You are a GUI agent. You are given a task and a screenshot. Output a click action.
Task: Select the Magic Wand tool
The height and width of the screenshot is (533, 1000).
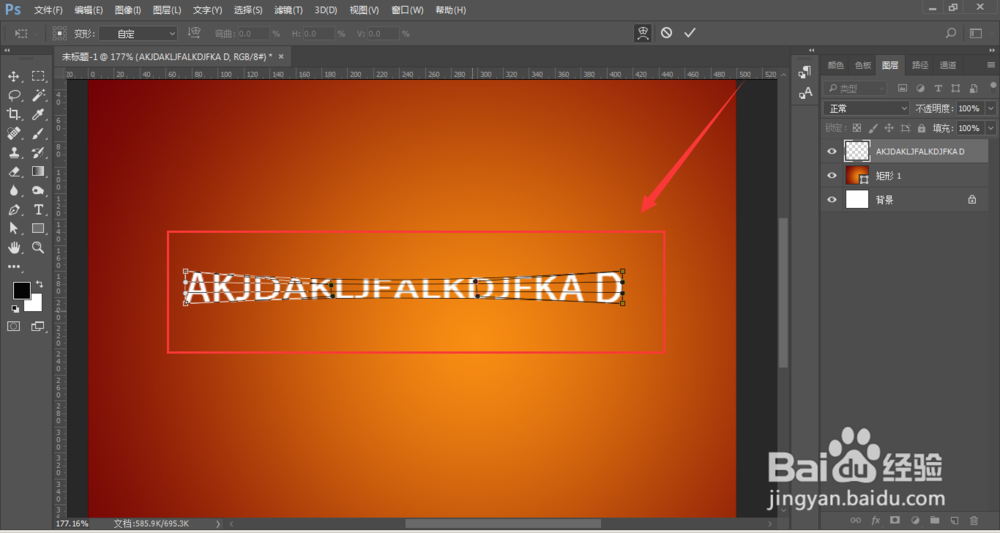click(38, 96)
